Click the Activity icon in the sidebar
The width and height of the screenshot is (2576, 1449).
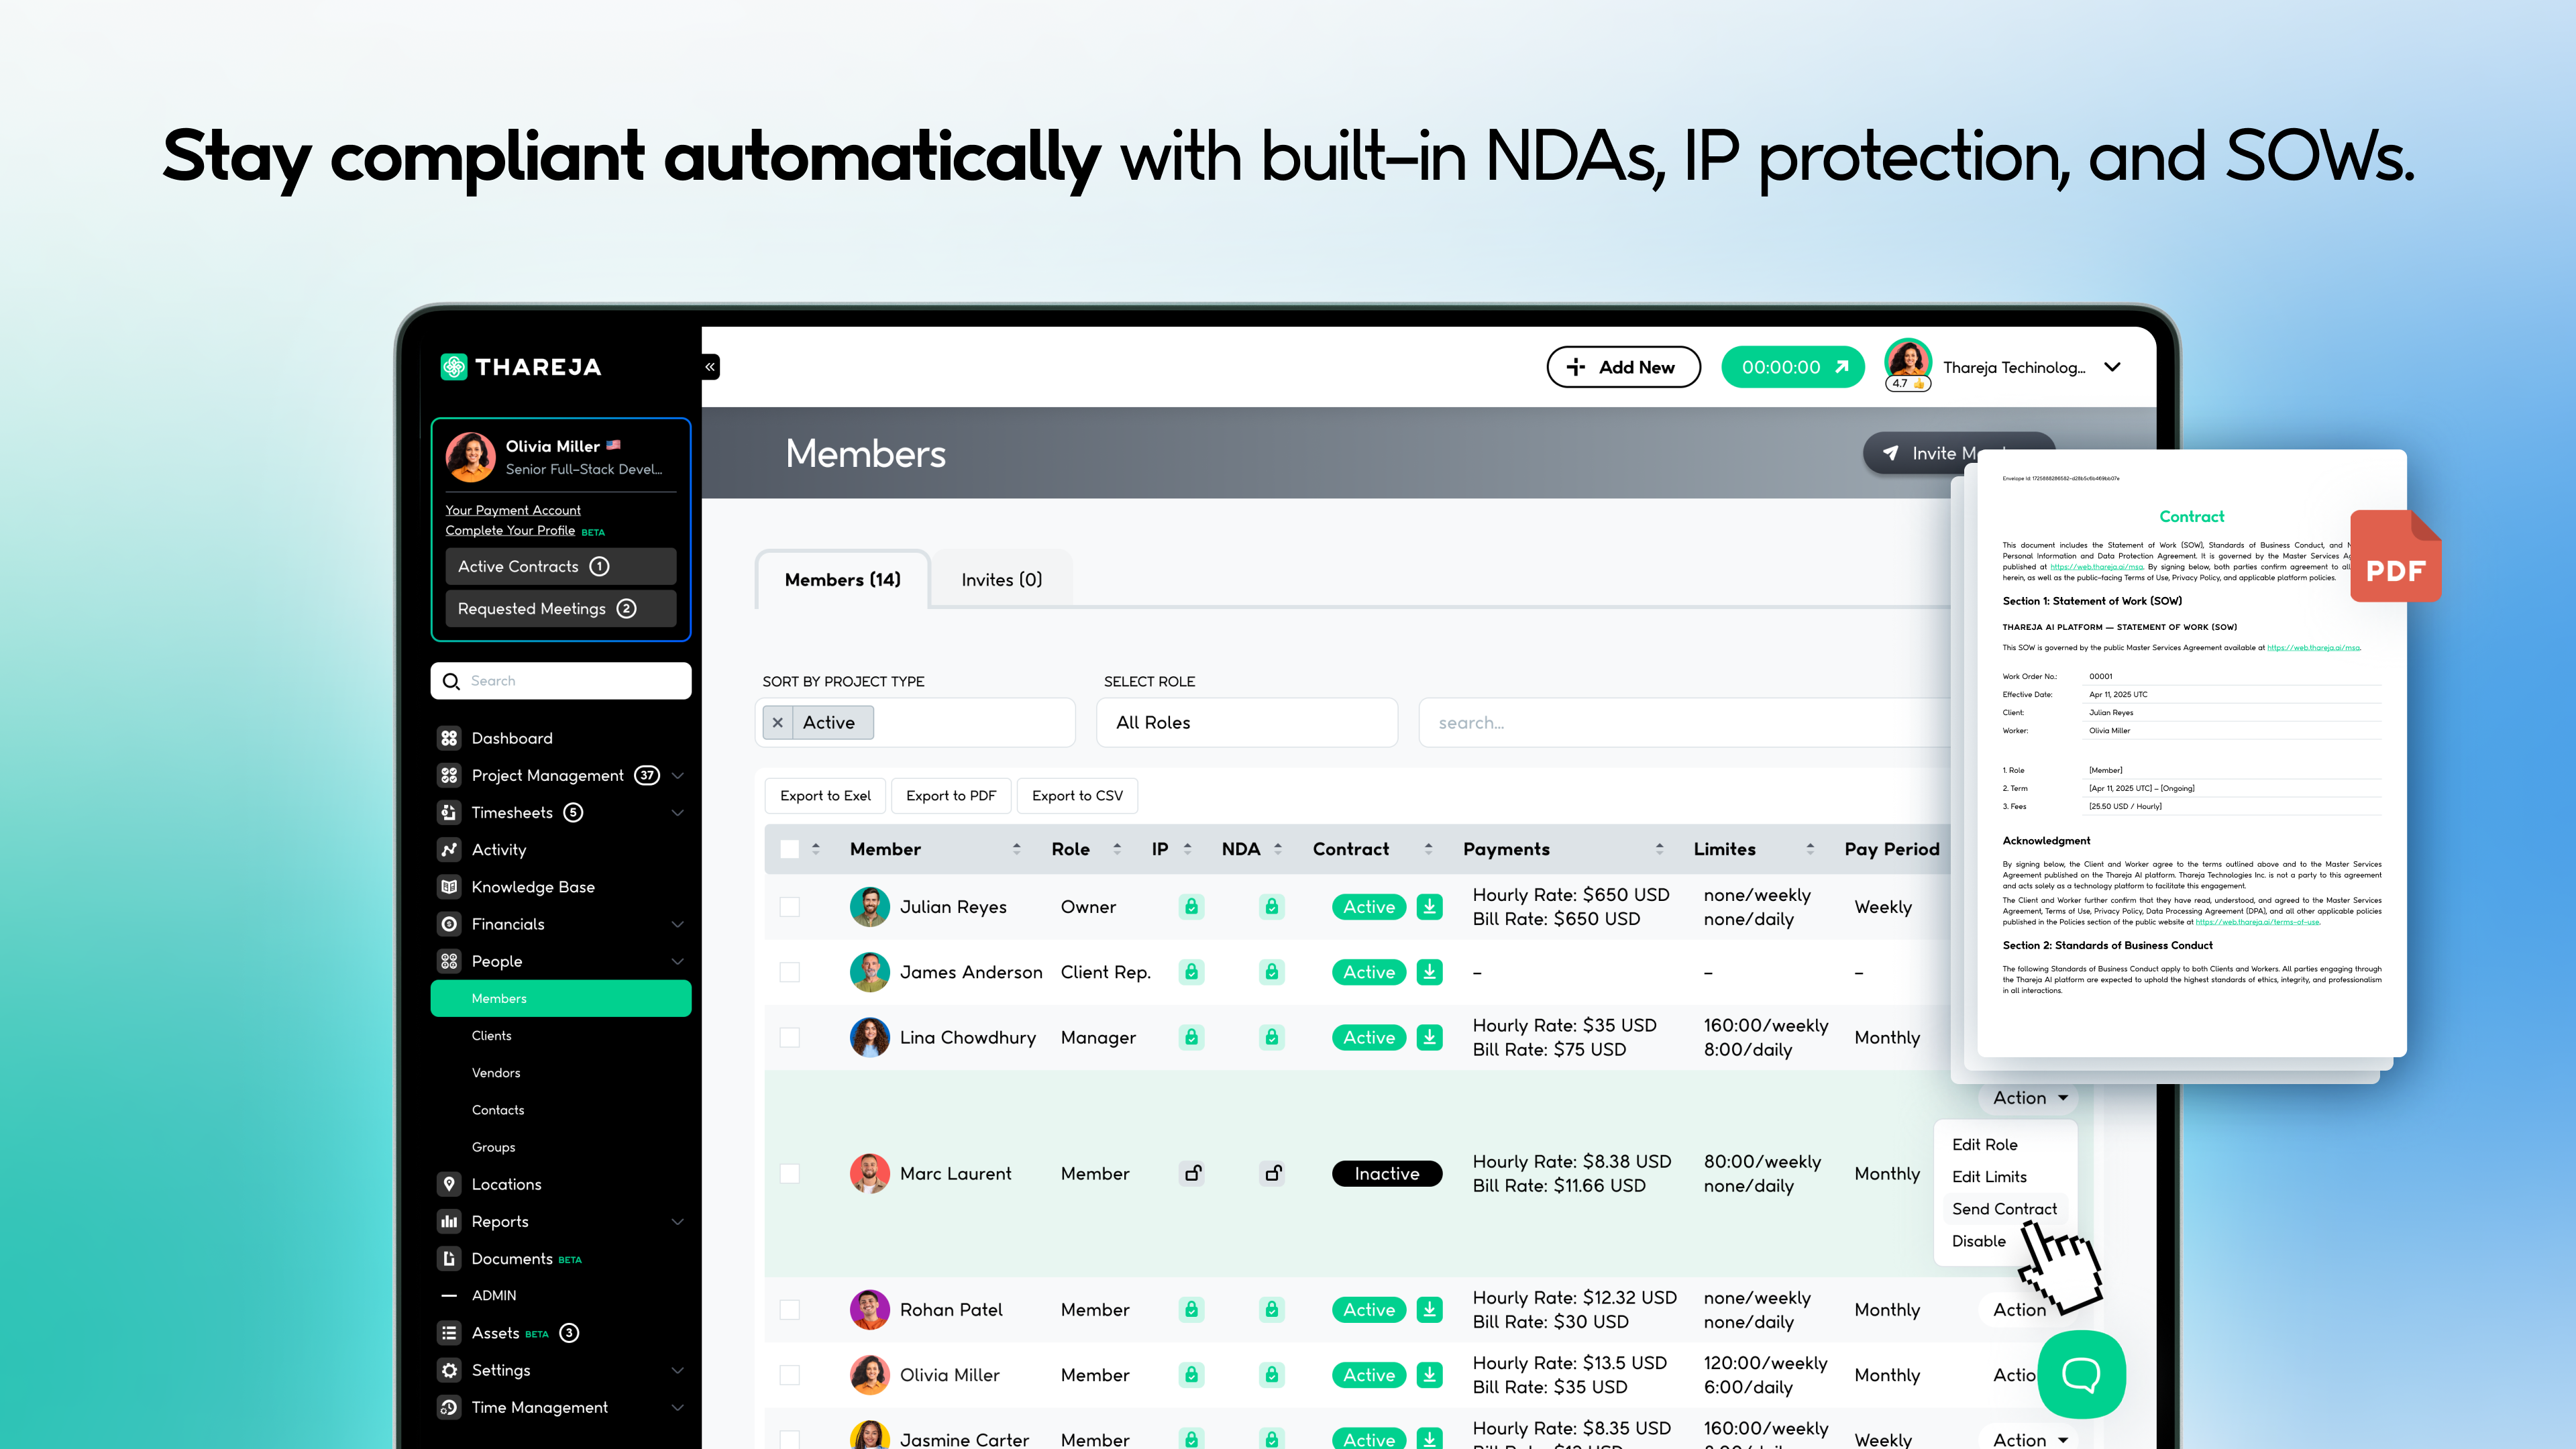coord(450,849)
